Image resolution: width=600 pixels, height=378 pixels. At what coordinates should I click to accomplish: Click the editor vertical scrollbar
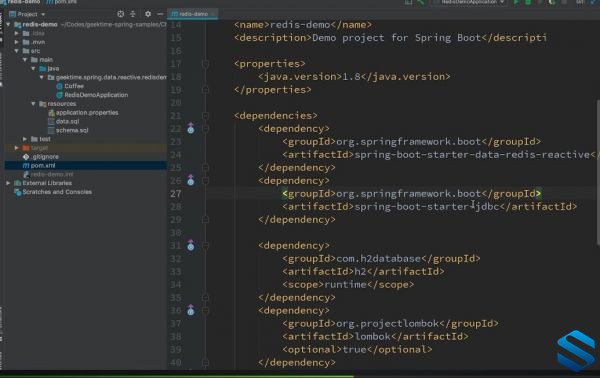point(598,172)
